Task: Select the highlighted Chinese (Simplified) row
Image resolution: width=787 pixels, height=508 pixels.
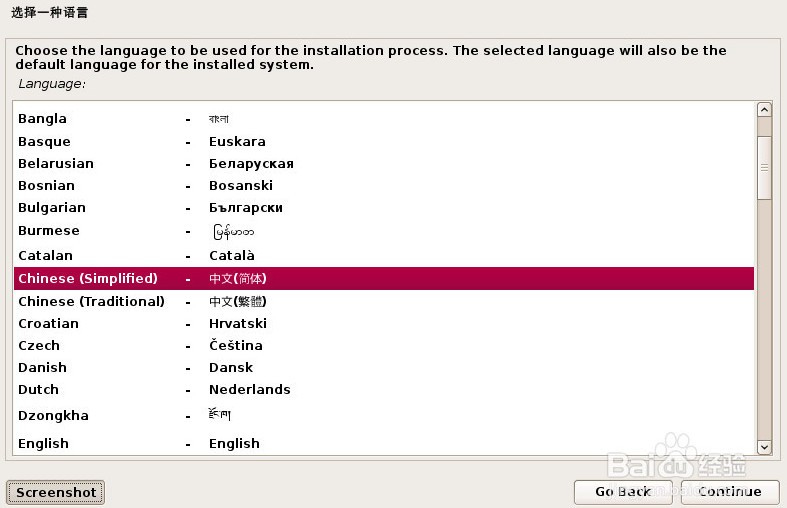Action: pos(88,279)
